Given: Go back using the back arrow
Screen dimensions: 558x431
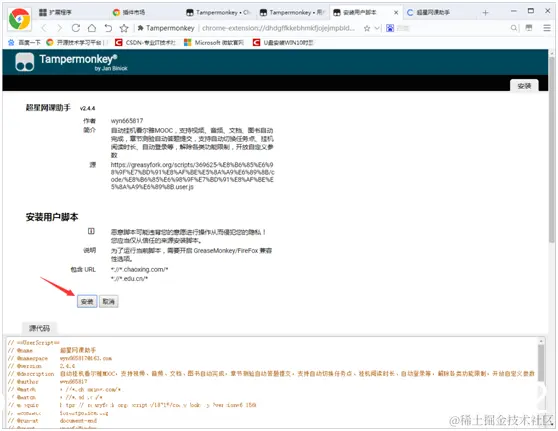Looking at the screenshot, I should coord(44,28).
